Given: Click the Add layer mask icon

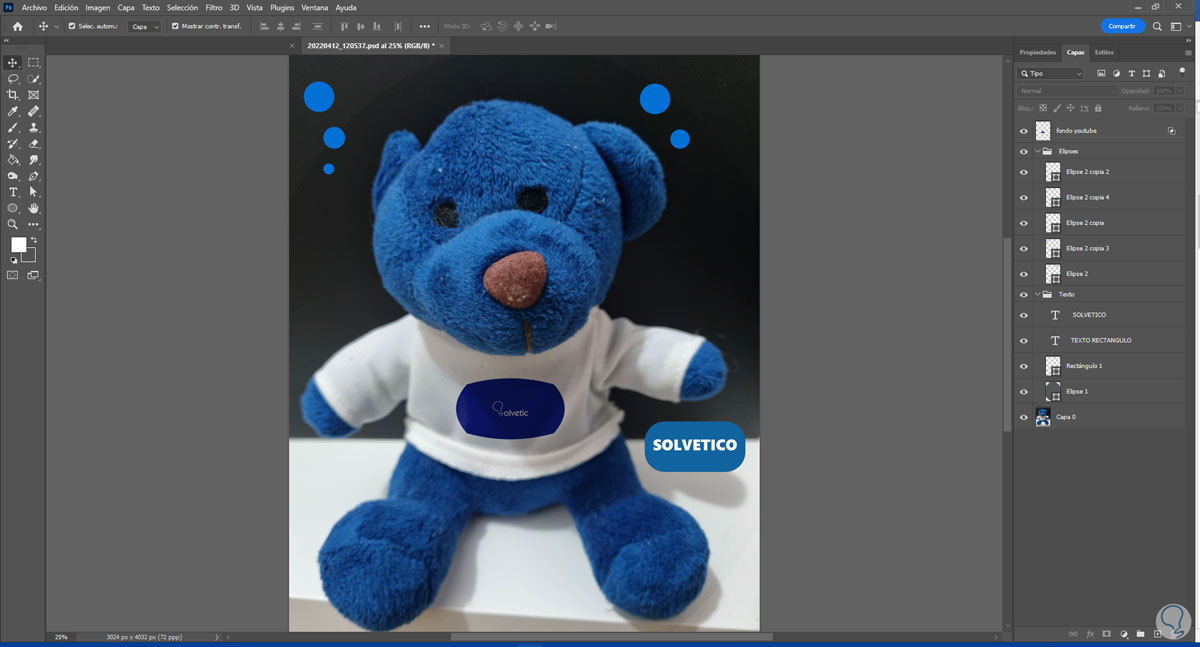Looking at the screenshot, I should [1106, 634].
